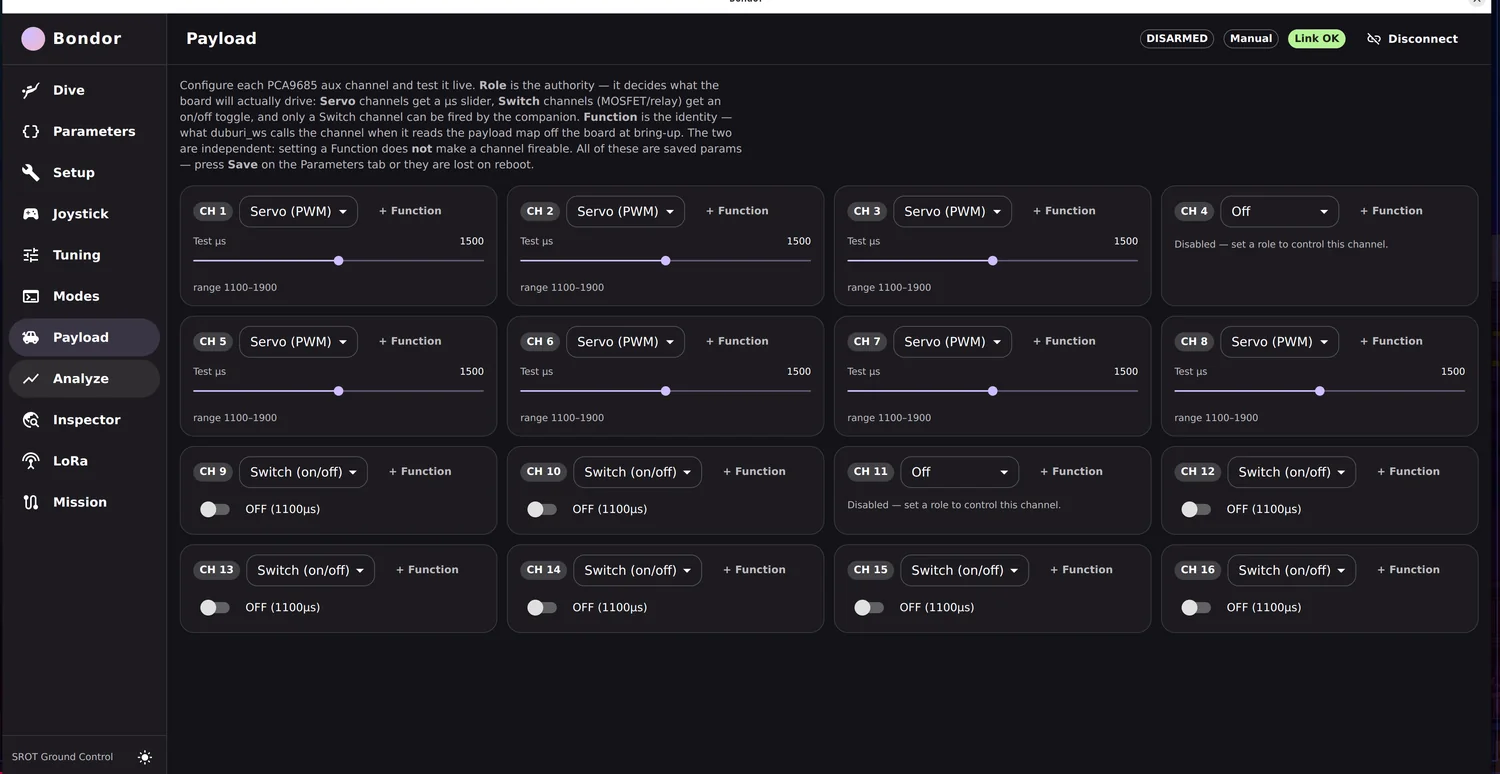Expand CH 9 Switch (on/off) dropdown
1500x774 pixels.
(x=303, y=472)
